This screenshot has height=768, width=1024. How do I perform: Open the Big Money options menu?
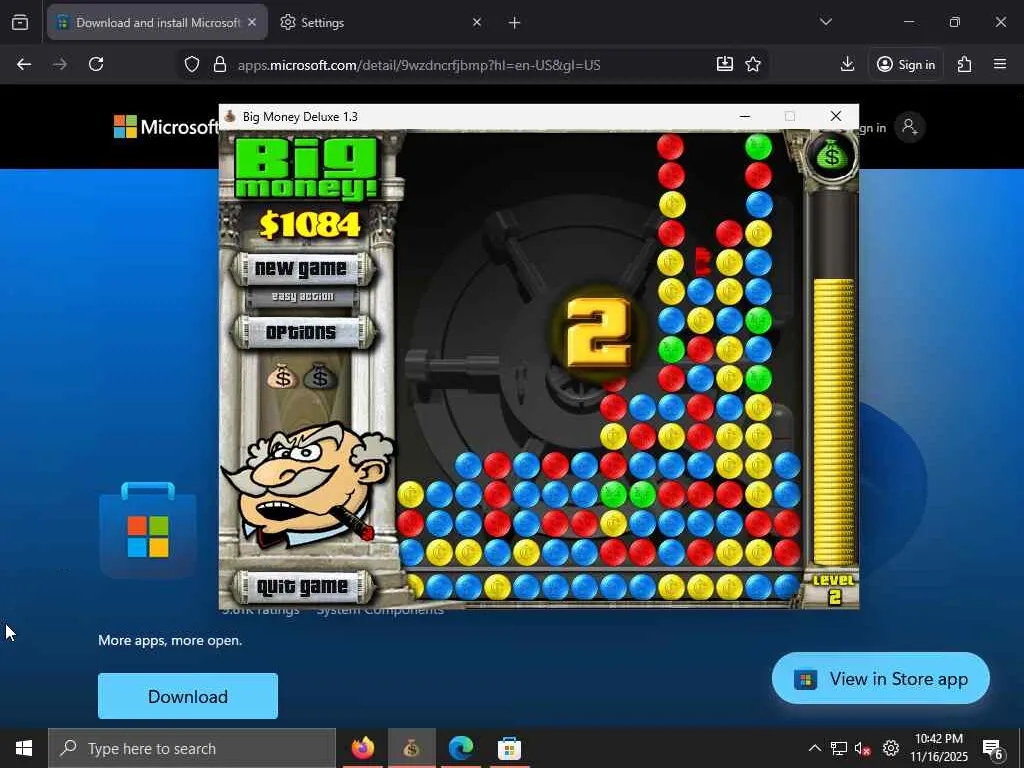tap(301, 332)
